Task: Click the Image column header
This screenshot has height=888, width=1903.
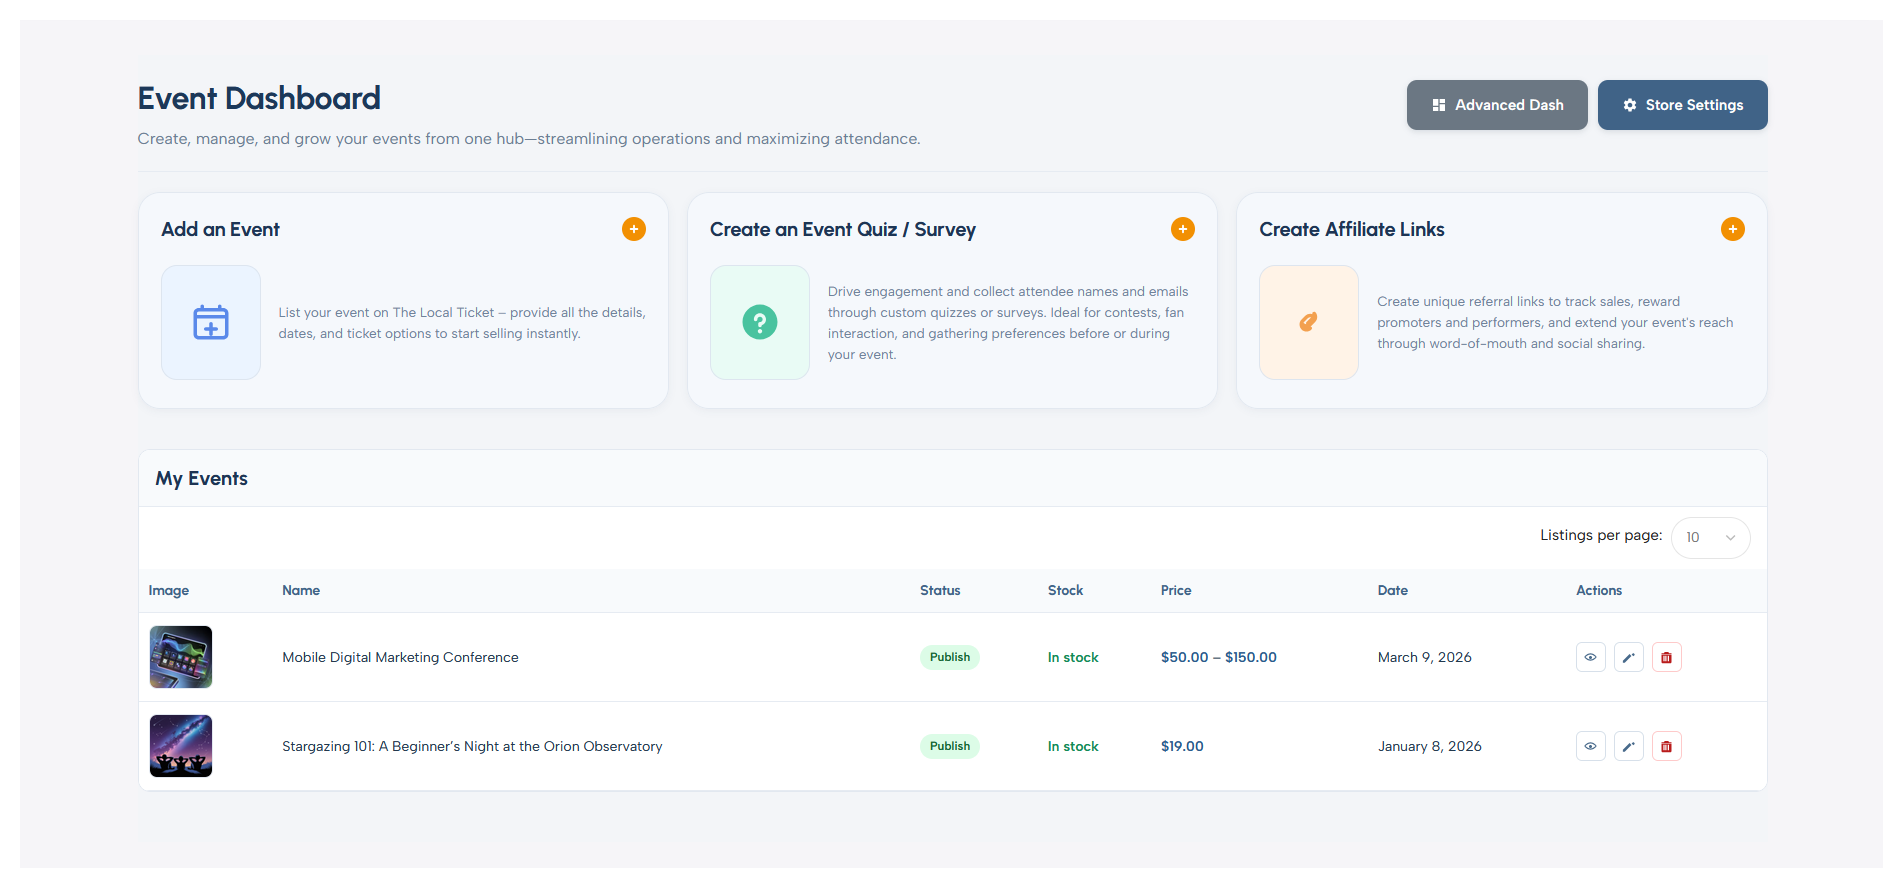Action: [169, 590]
